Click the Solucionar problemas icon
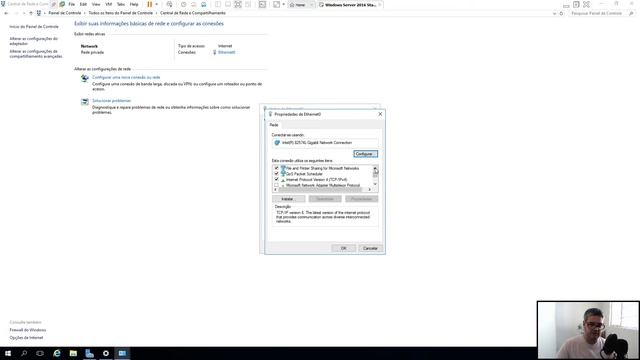The height and width of the screenshot is (360, 640). 84,102
